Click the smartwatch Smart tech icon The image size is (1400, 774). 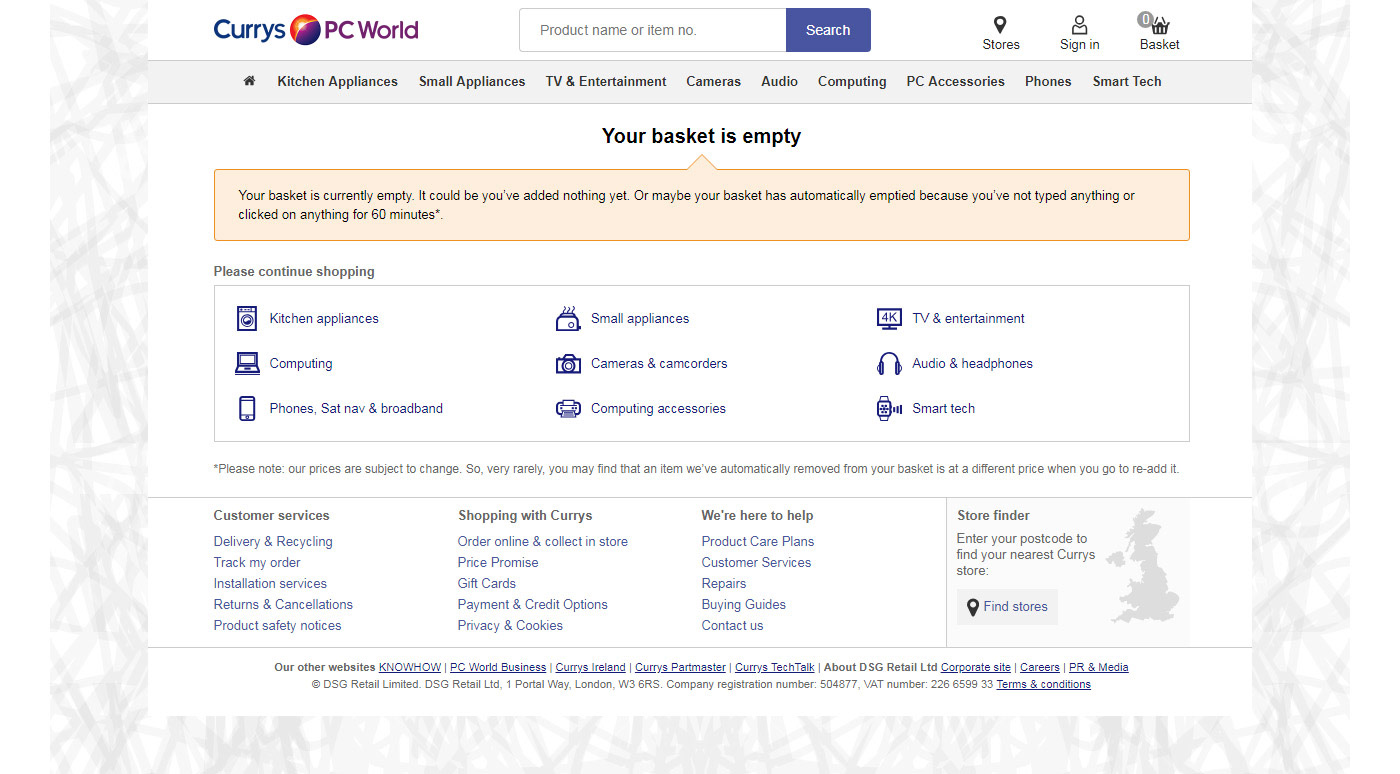(x=889, y=408)
